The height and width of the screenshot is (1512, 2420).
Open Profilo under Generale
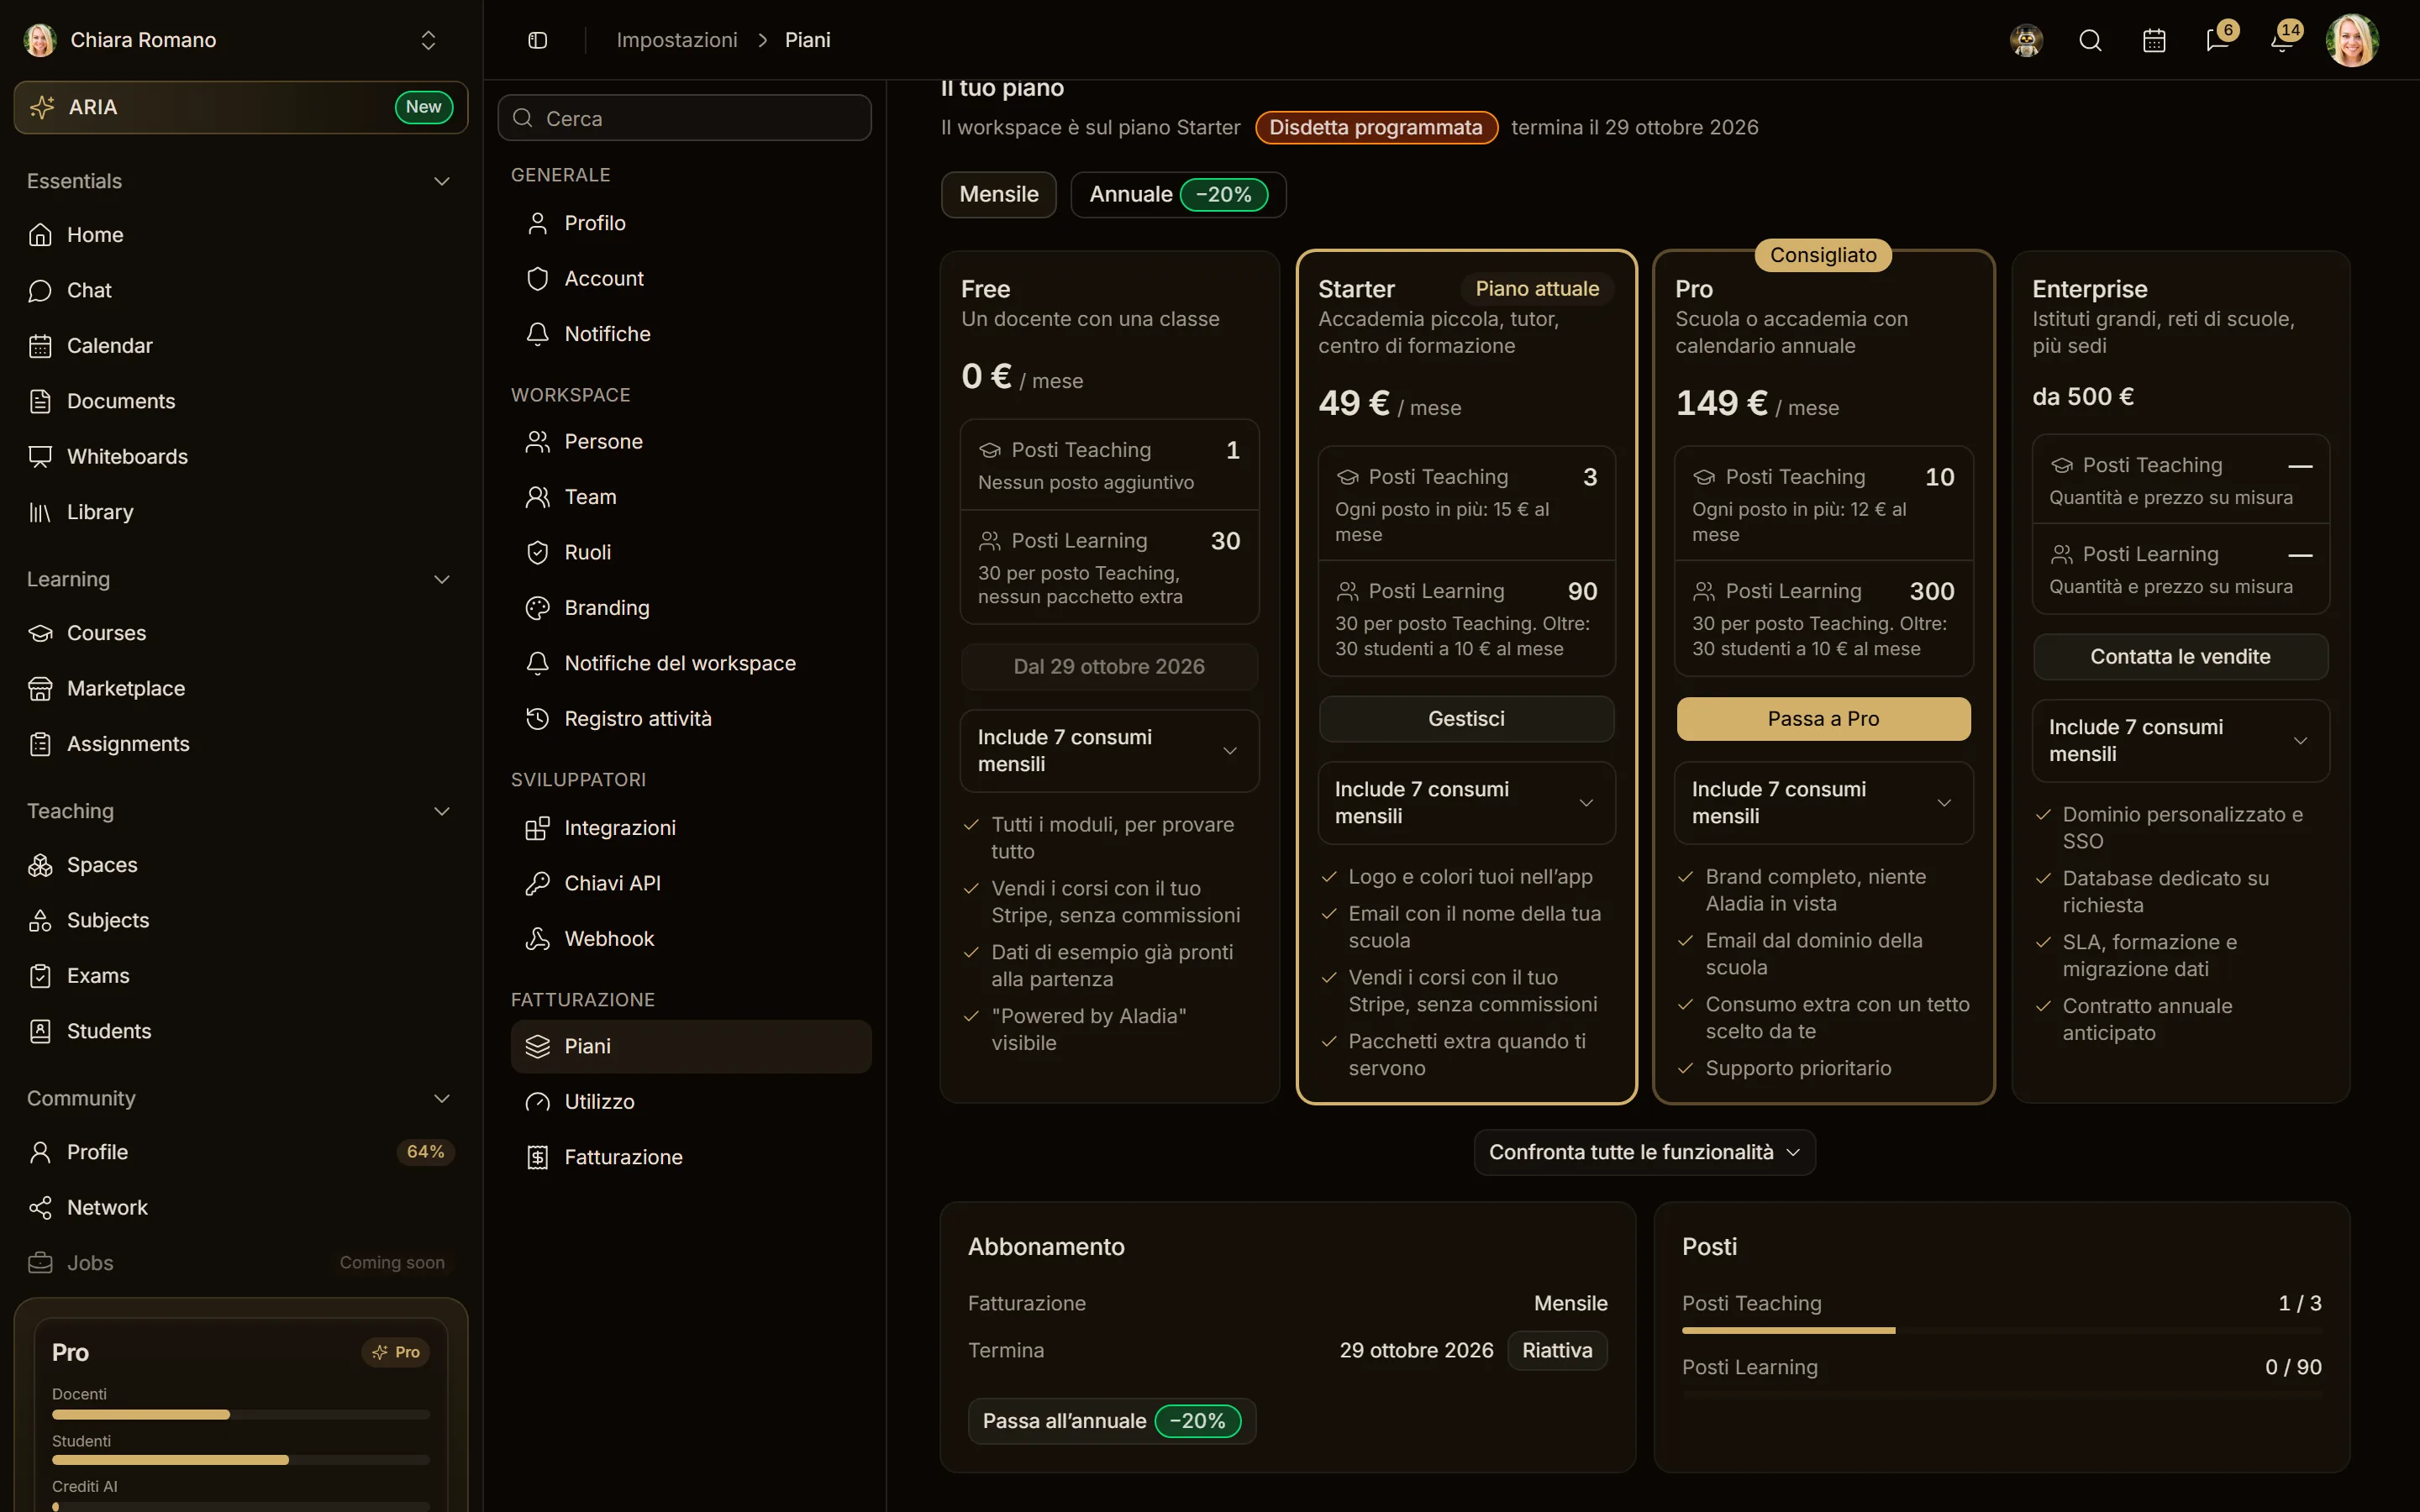point(691,223)
